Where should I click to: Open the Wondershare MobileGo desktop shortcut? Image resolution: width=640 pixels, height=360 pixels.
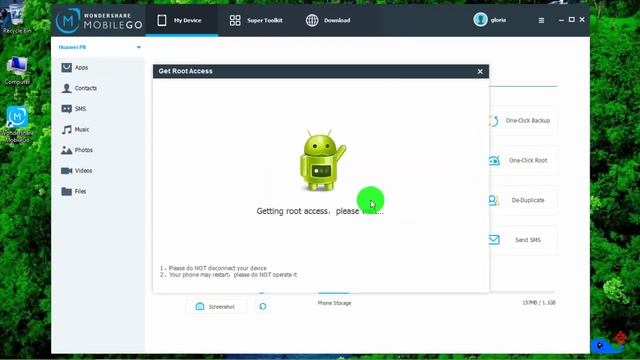point(17,124)
